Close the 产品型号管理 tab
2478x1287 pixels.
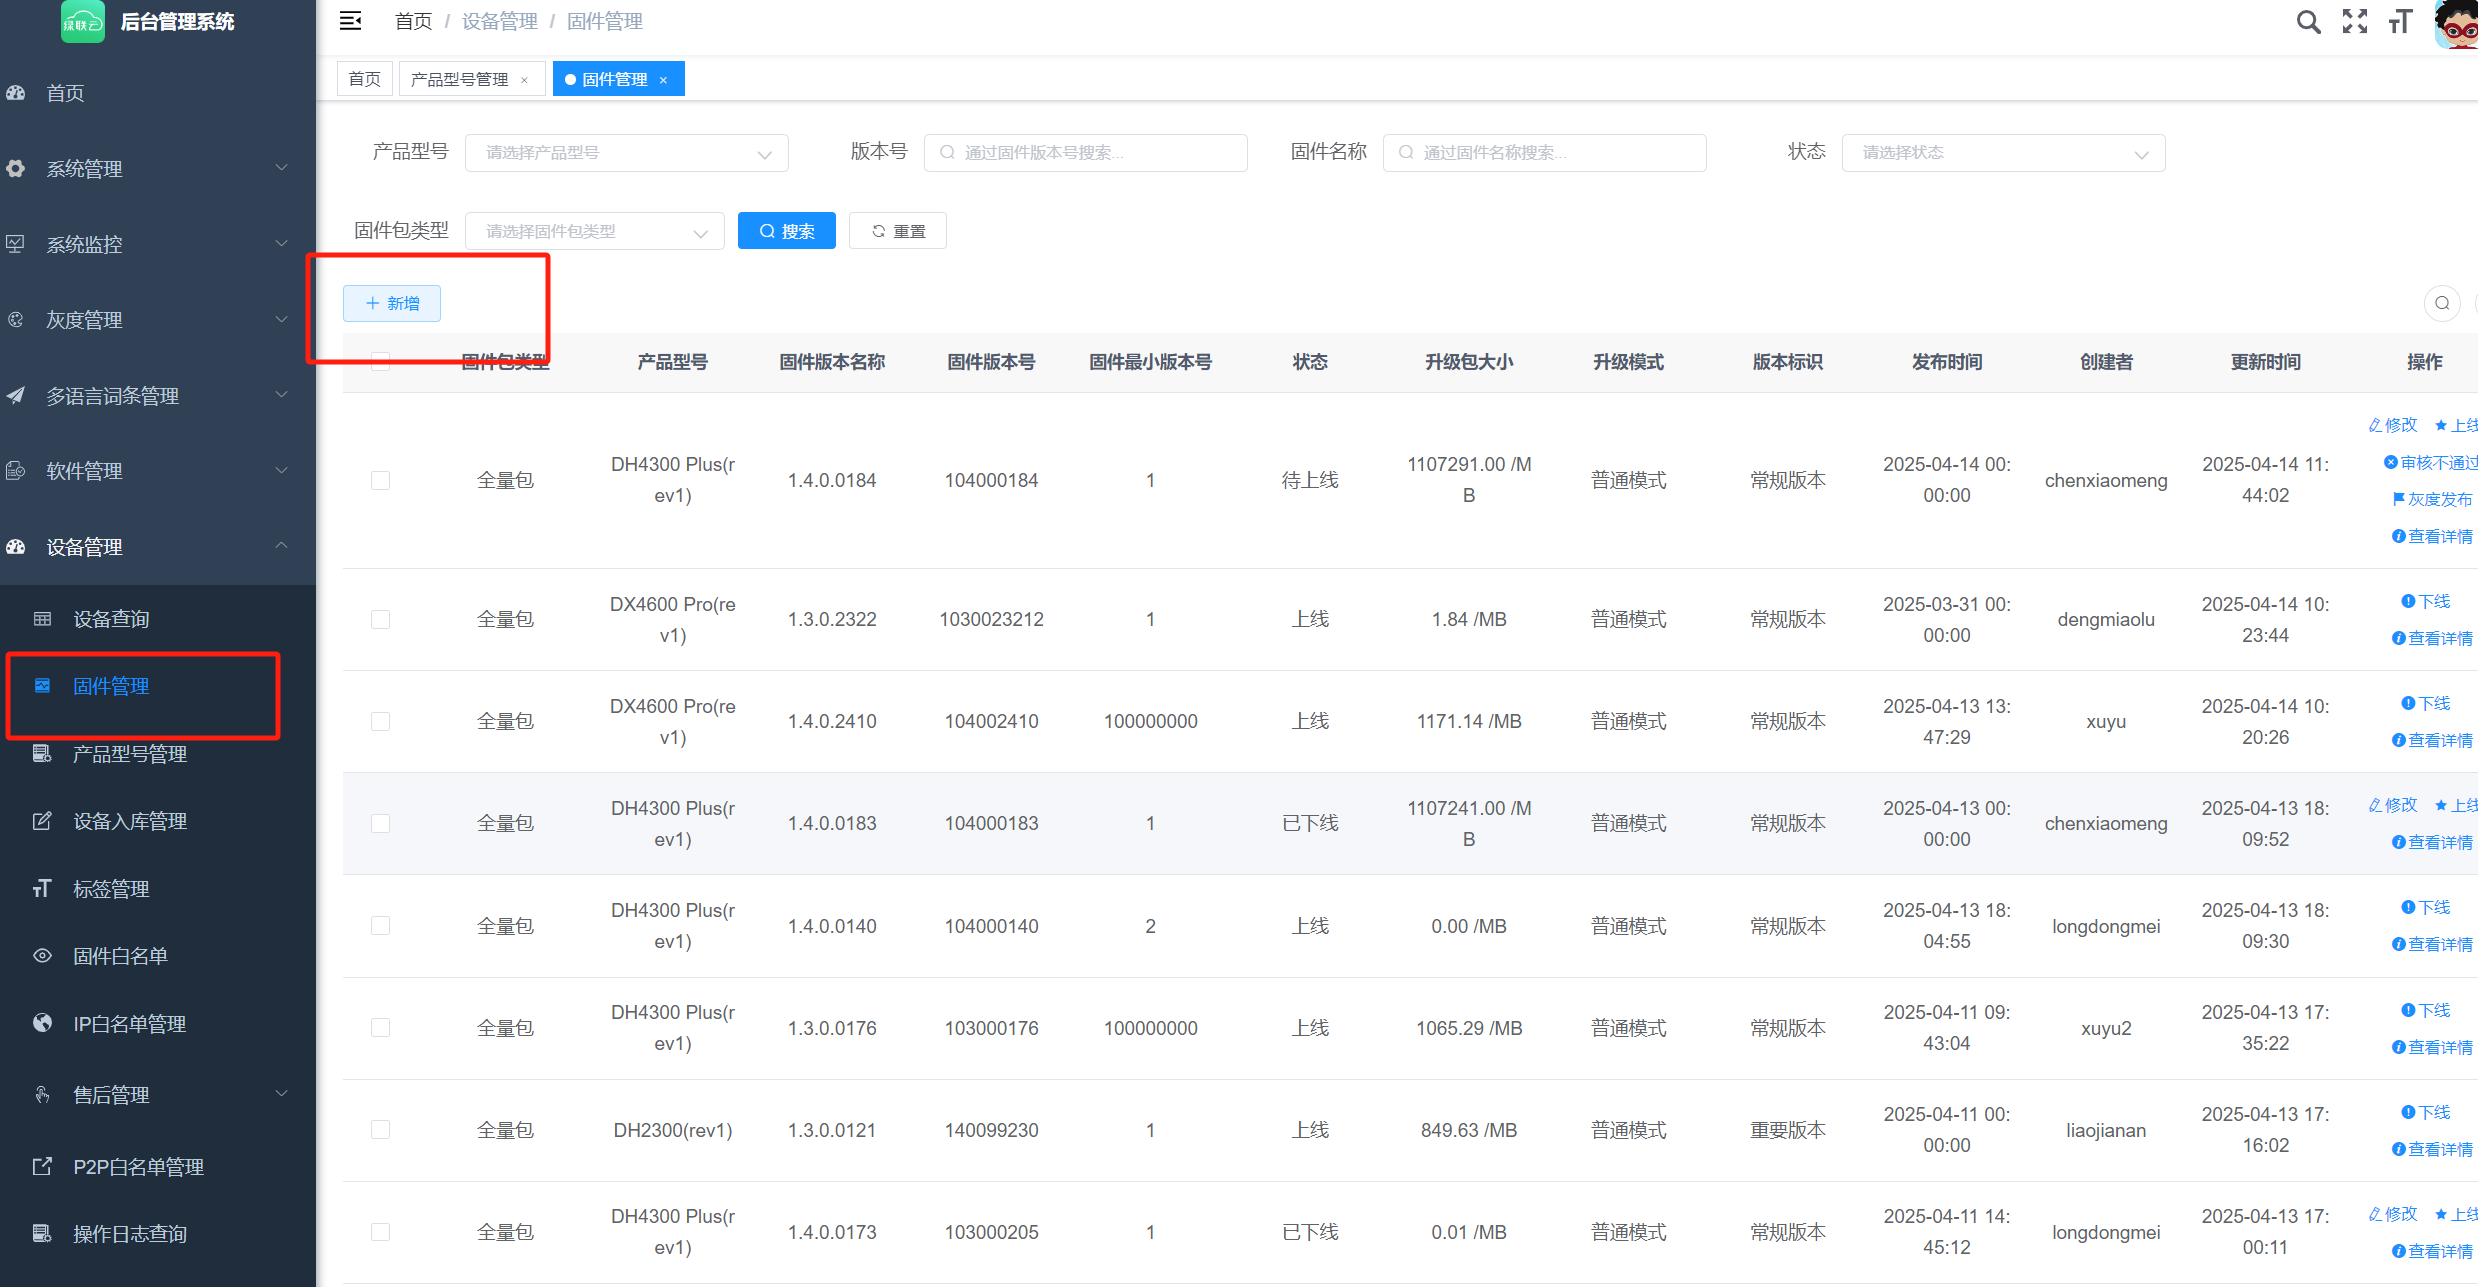coord(524,80)
